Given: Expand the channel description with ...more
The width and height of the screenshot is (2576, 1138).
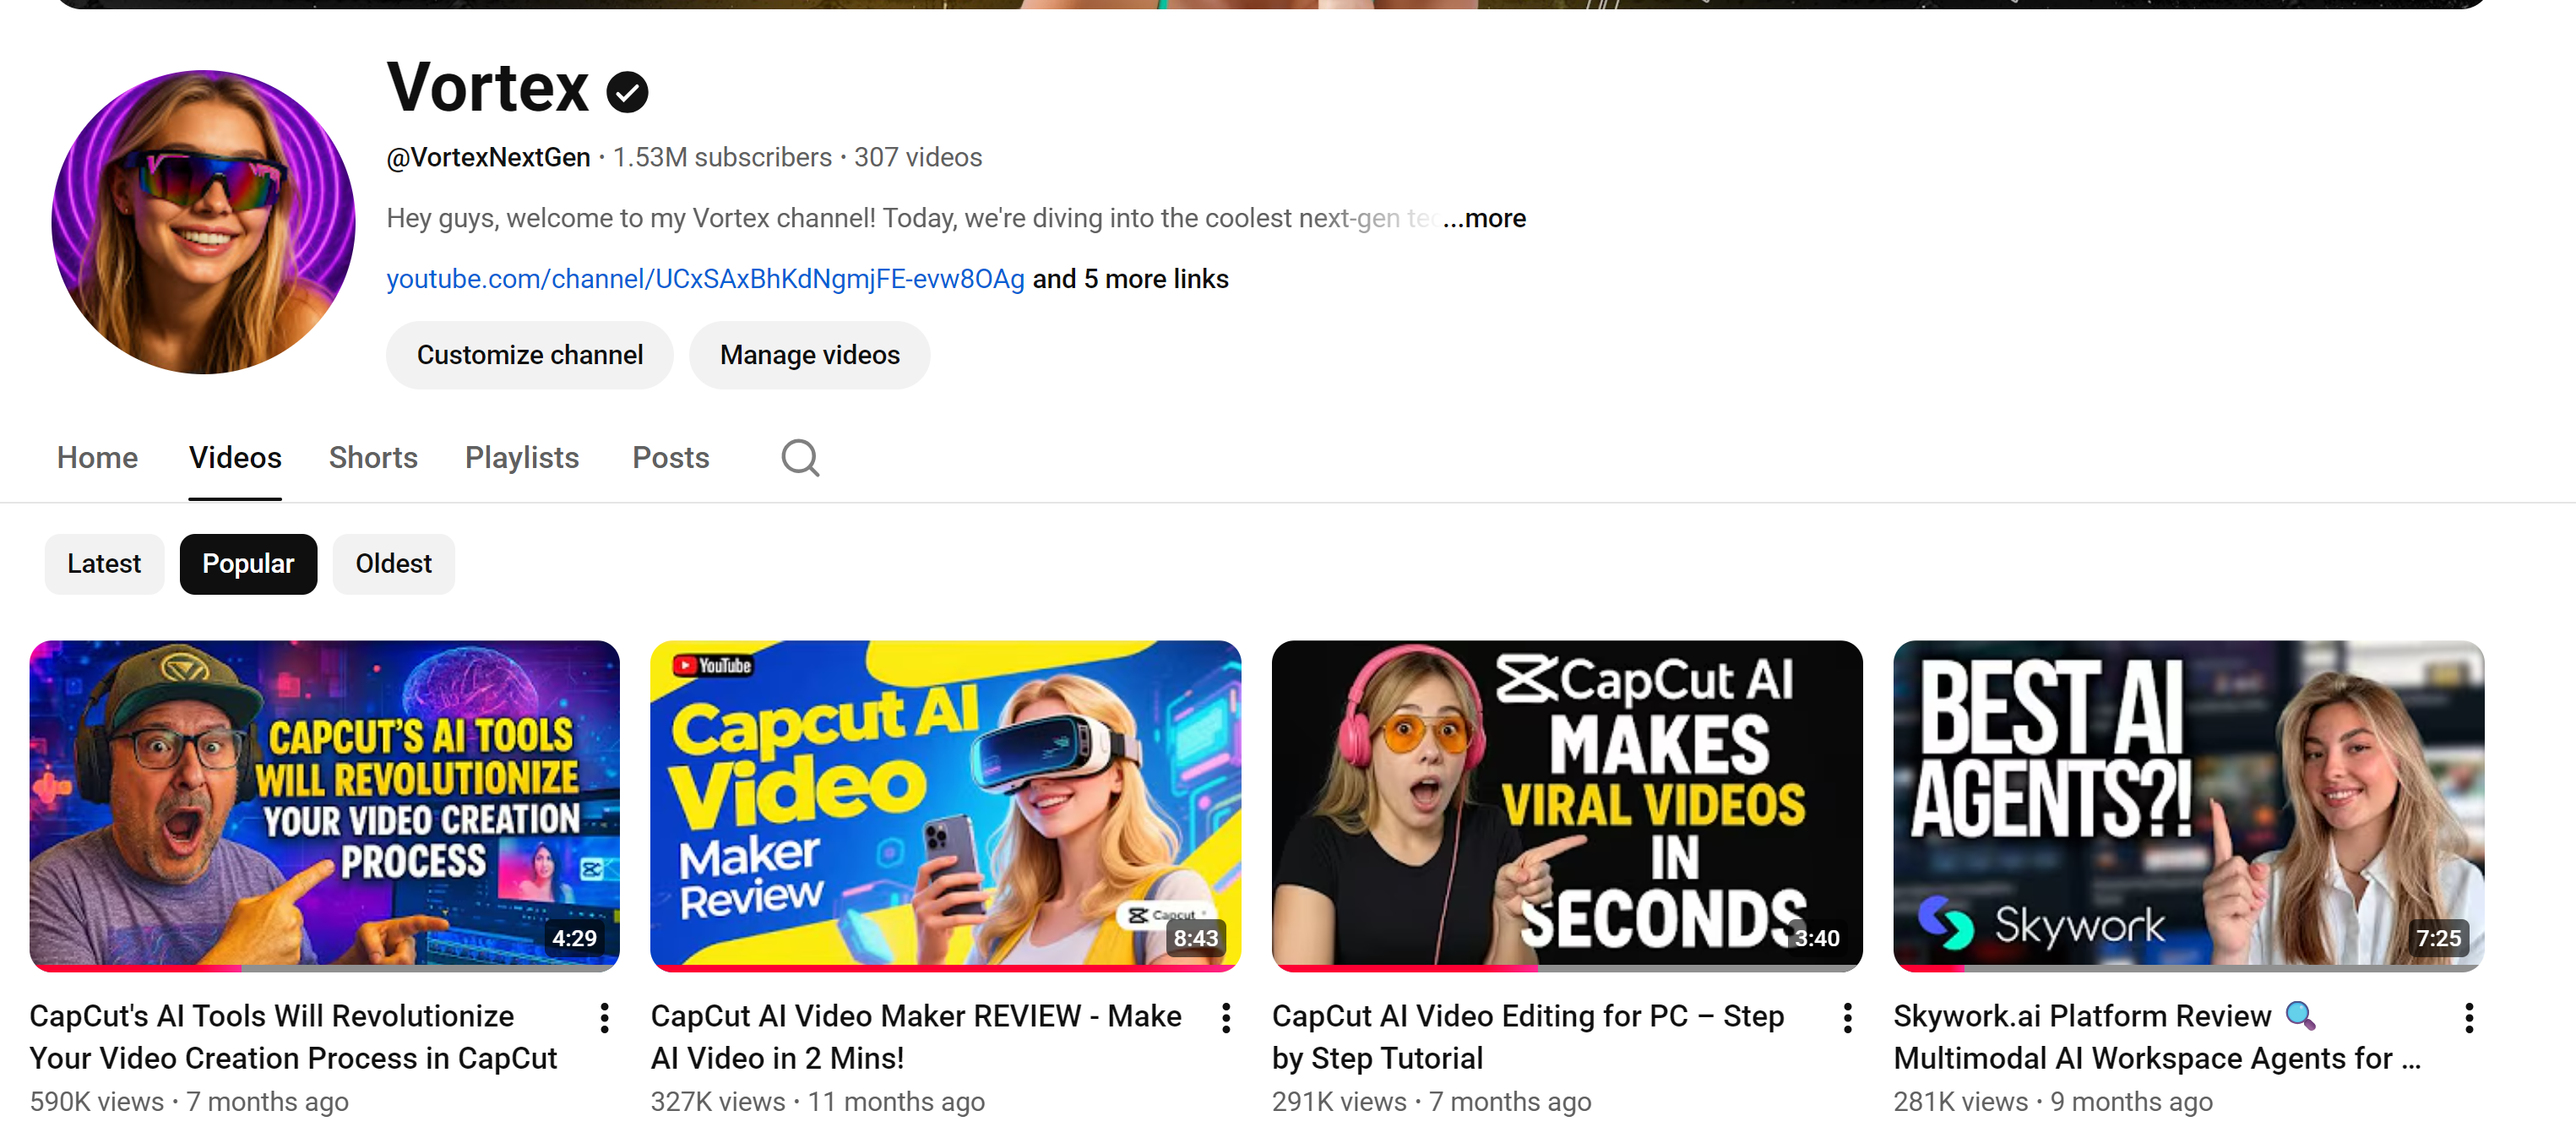Looking at the screenshot, I should [x=1484, y=218].
